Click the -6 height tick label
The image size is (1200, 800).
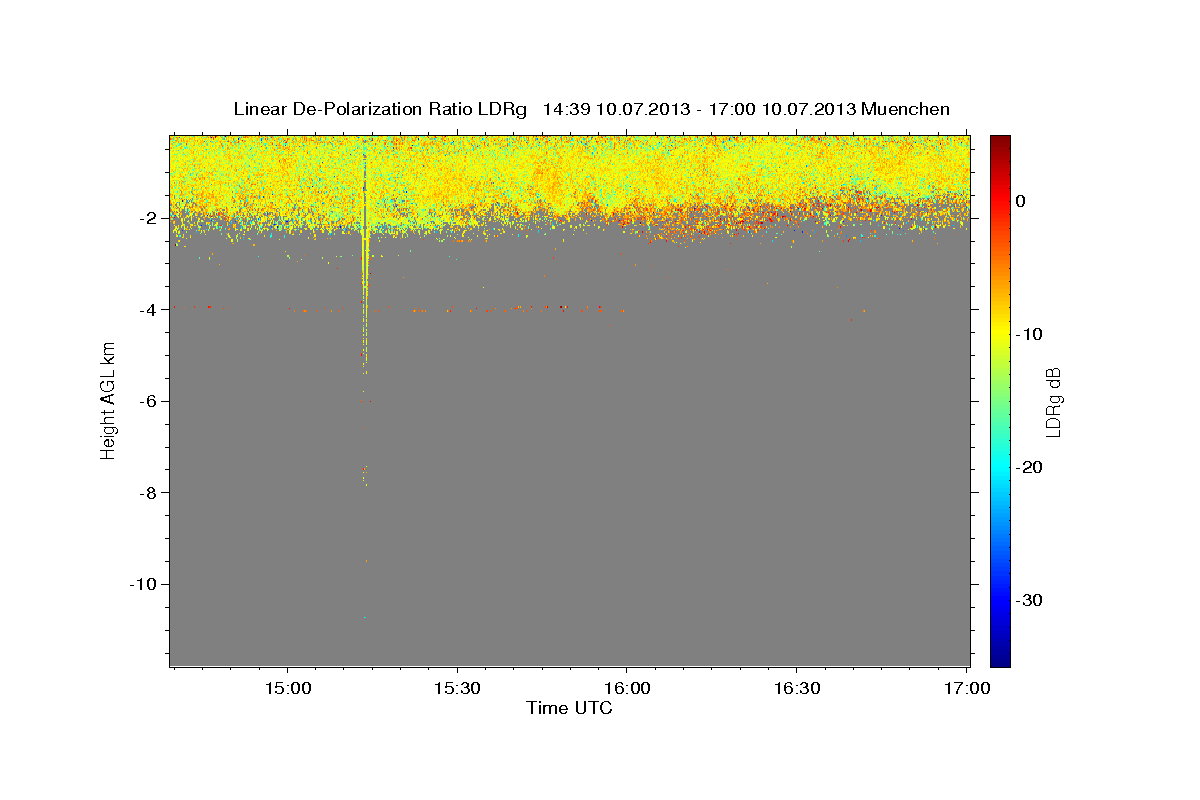150,401
